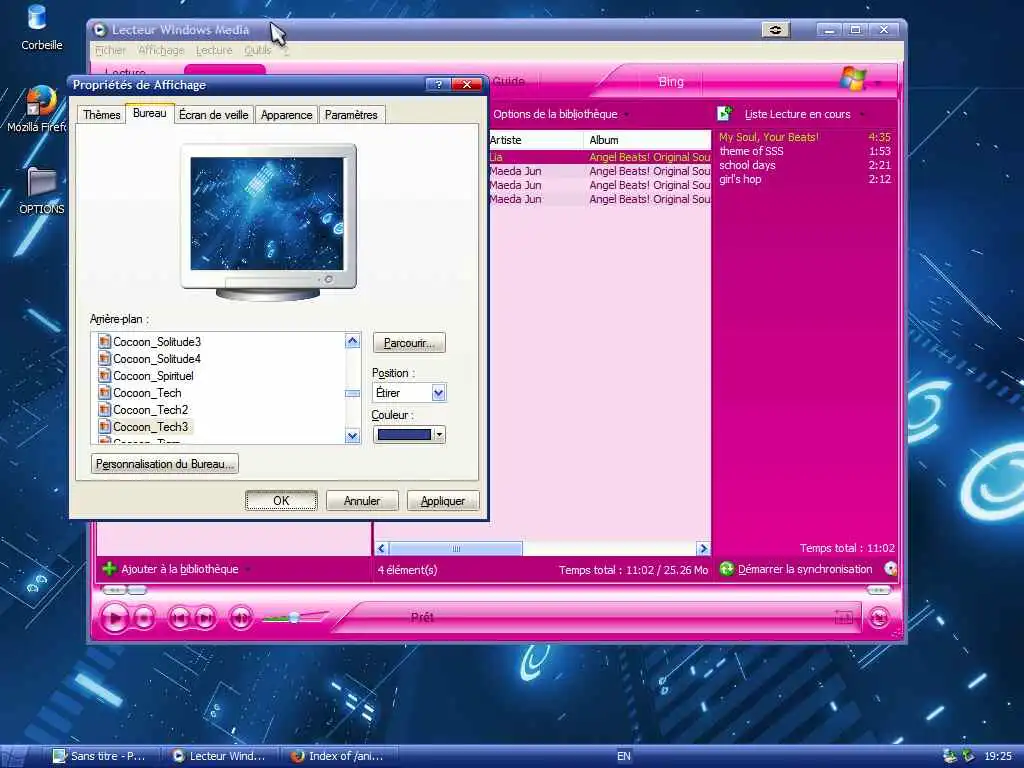Switch to the Apparence tab

tap(286, 115)
